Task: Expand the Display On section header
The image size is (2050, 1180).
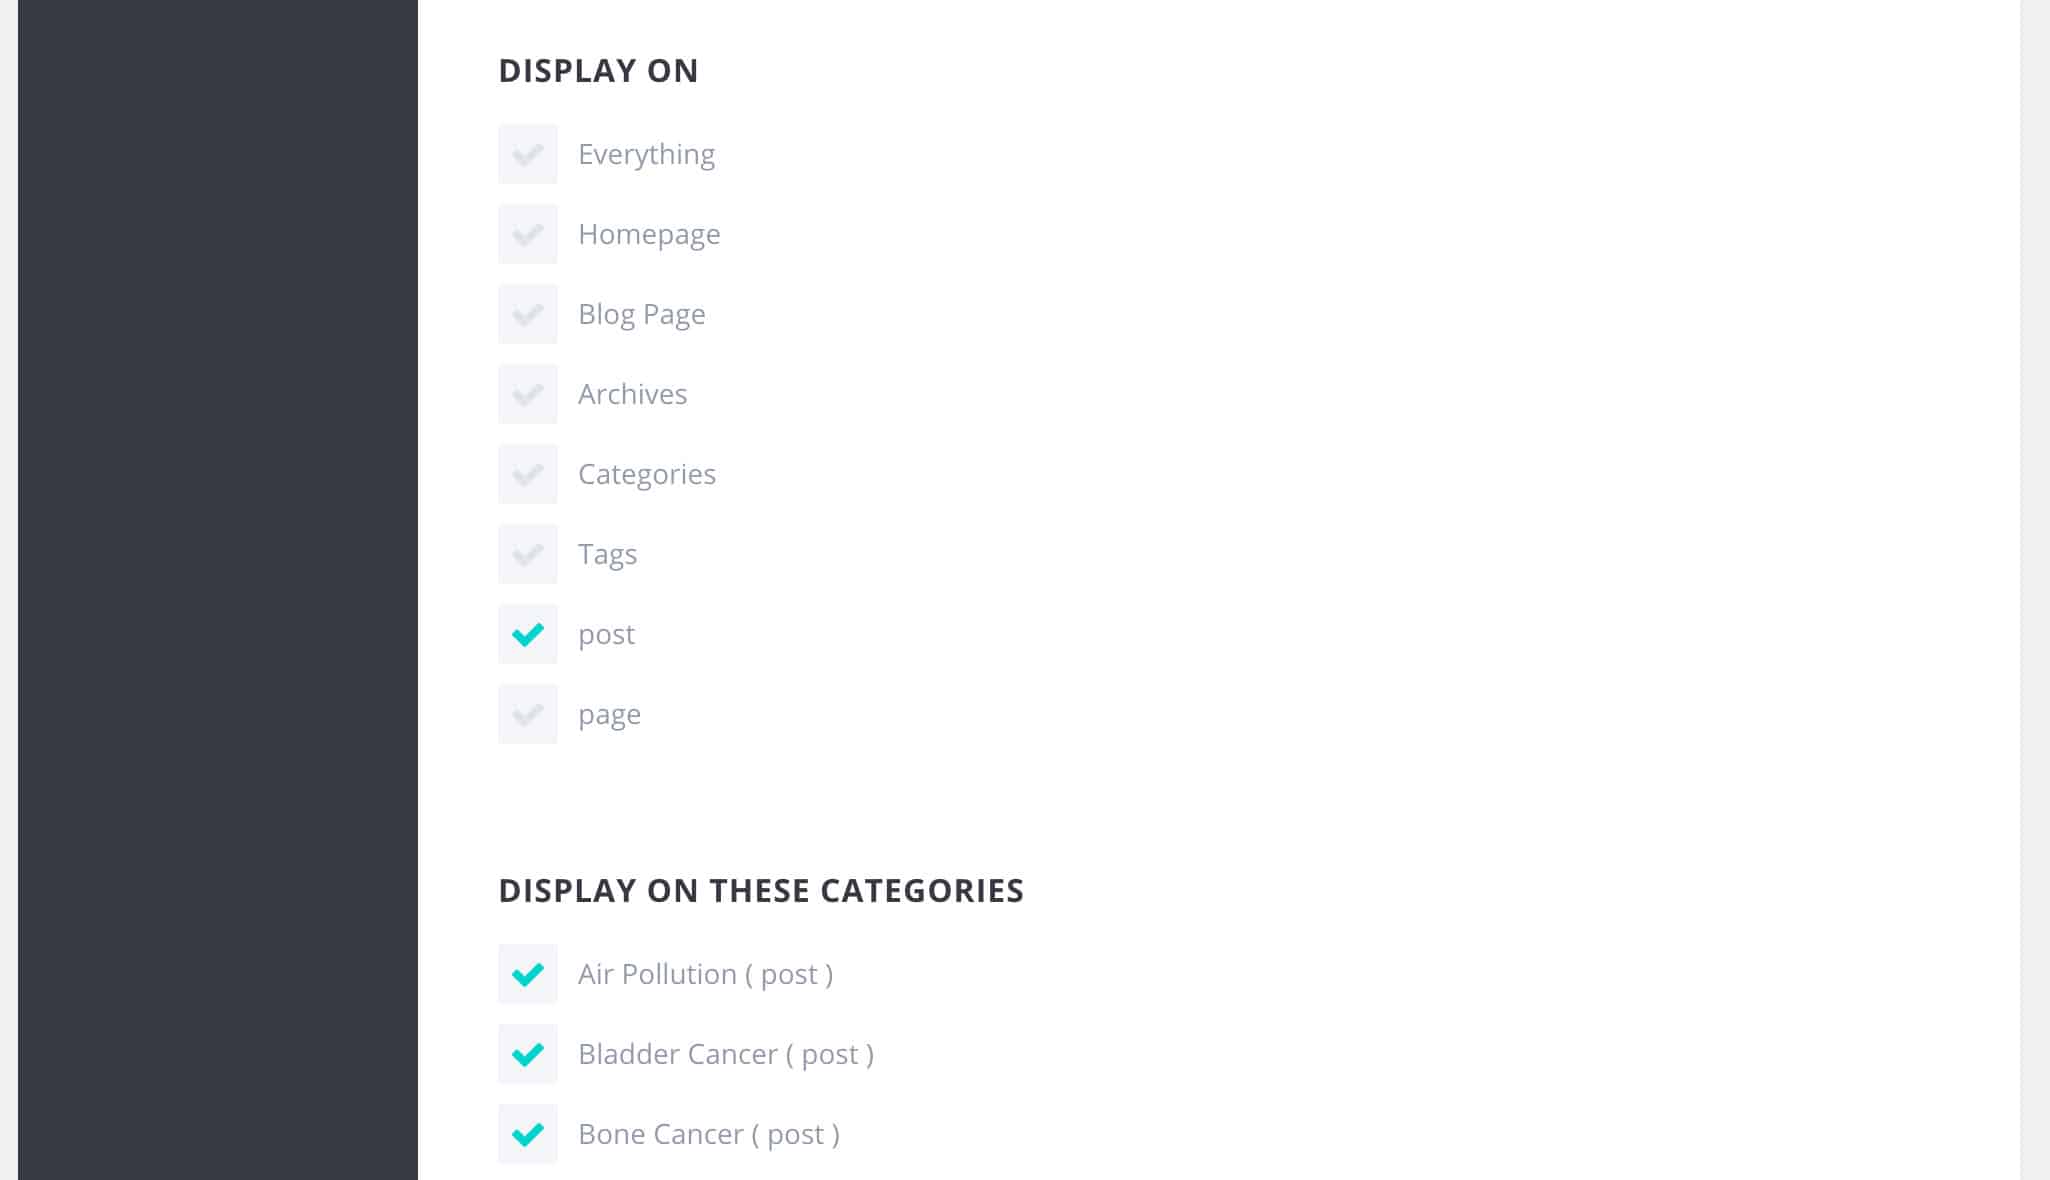Action: pos(598,70)
